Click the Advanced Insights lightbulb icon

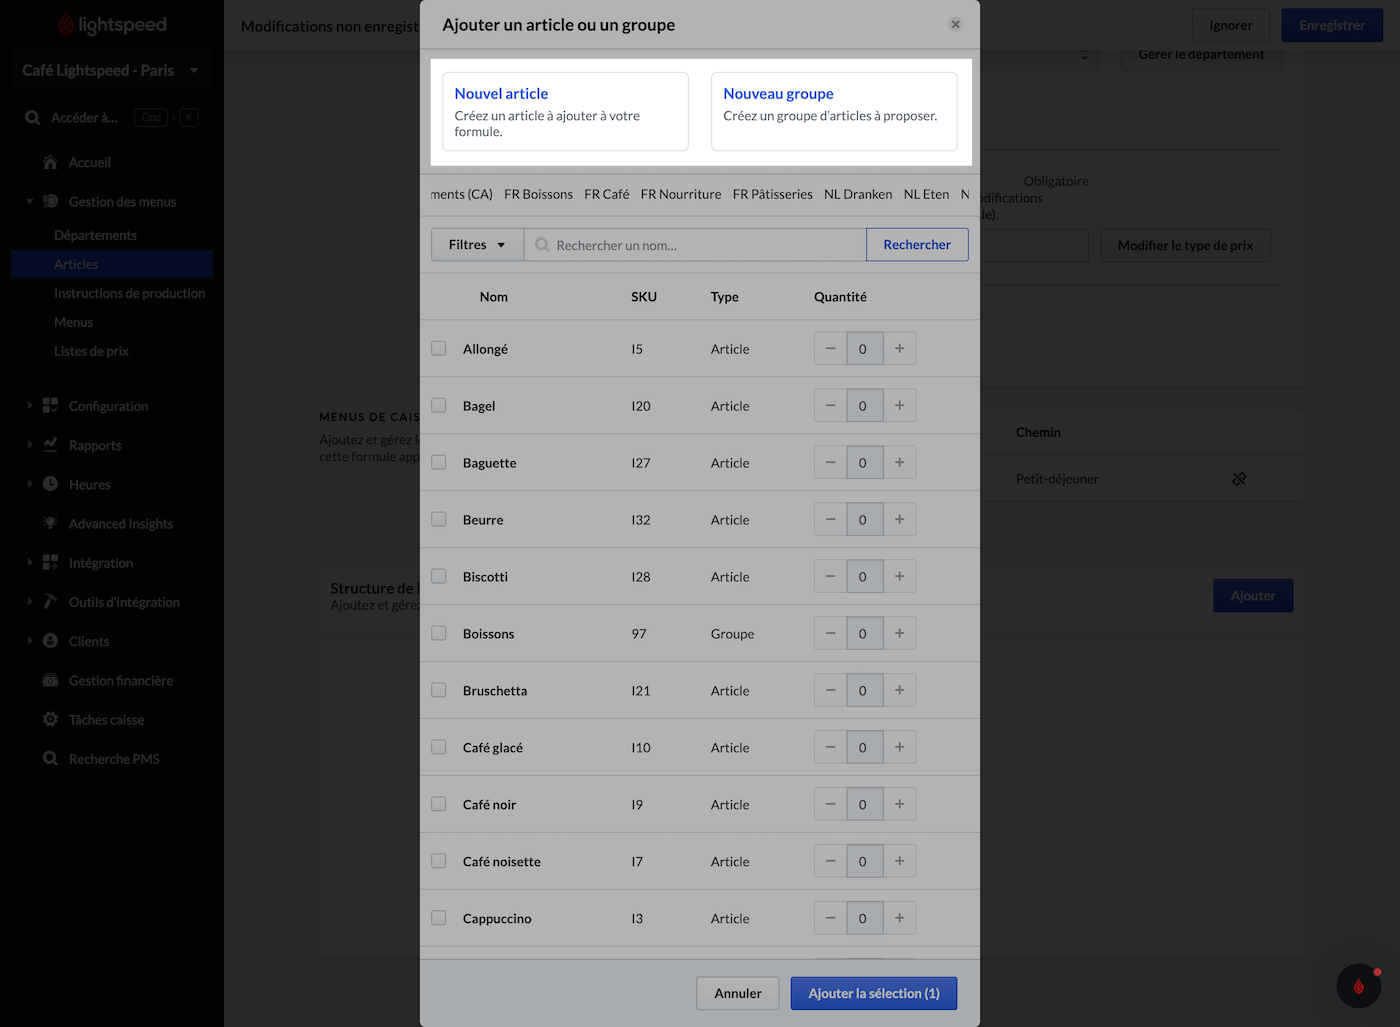tap(50, 523)
